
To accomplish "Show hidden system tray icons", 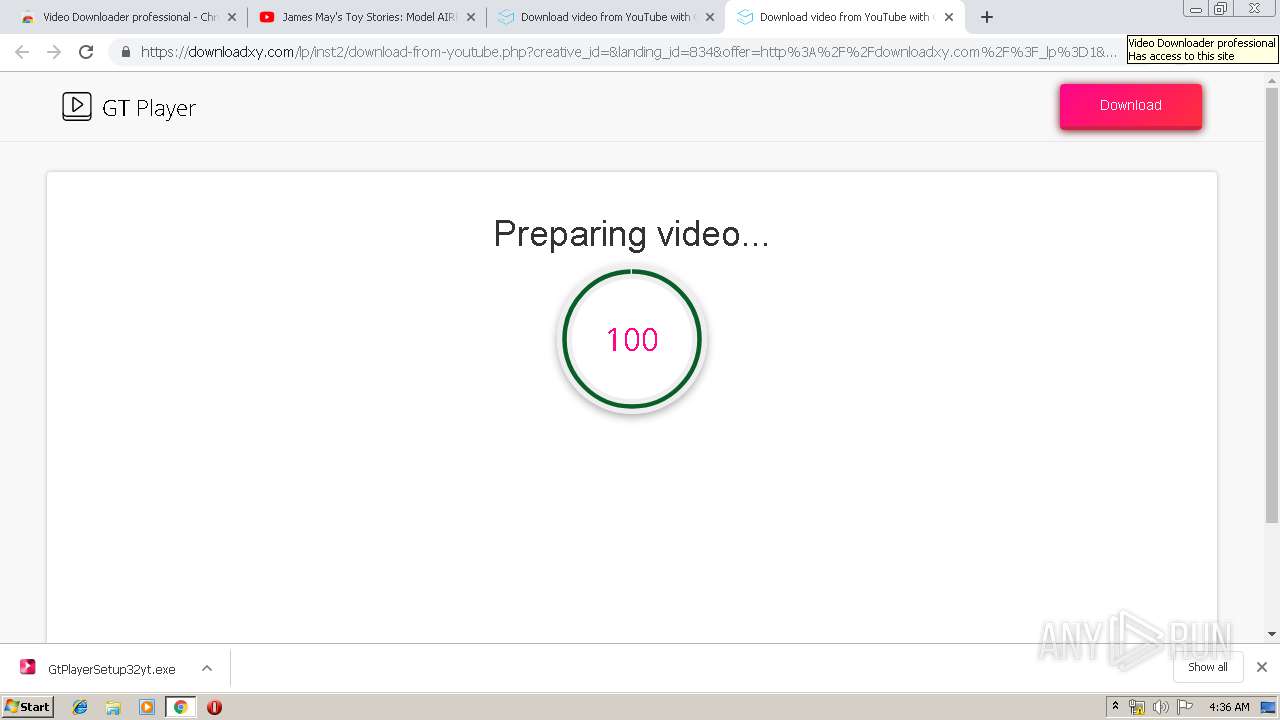I will click(x=1116, y=707).
